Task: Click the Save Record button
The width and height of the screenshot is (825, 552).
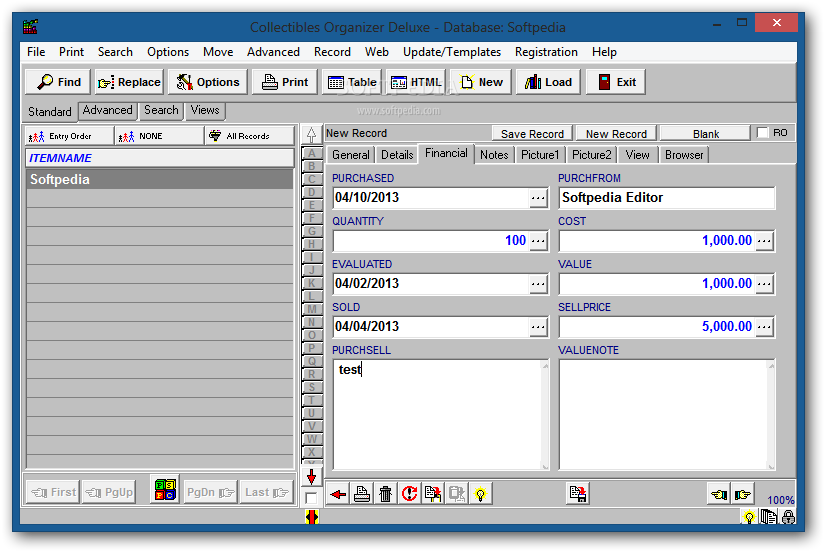Action: (x=532, y=134)
